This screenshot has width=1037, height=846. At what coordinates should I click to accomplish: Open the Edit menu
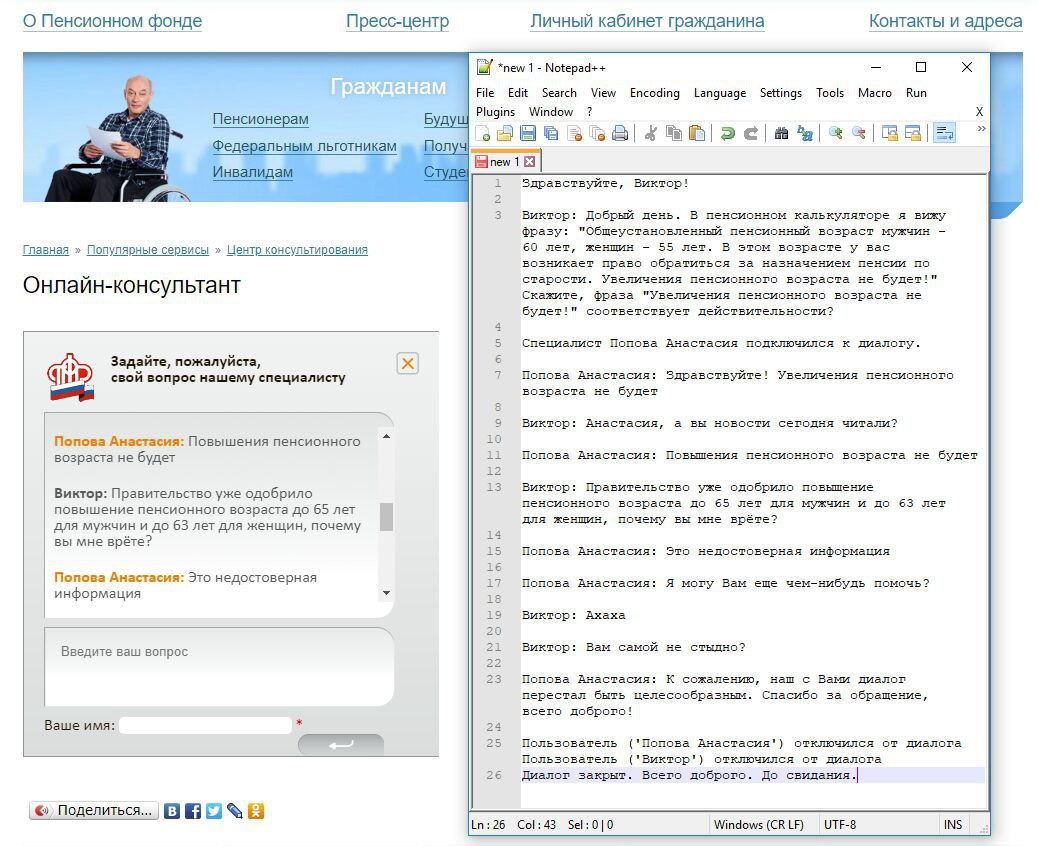[x=518, y=93]
